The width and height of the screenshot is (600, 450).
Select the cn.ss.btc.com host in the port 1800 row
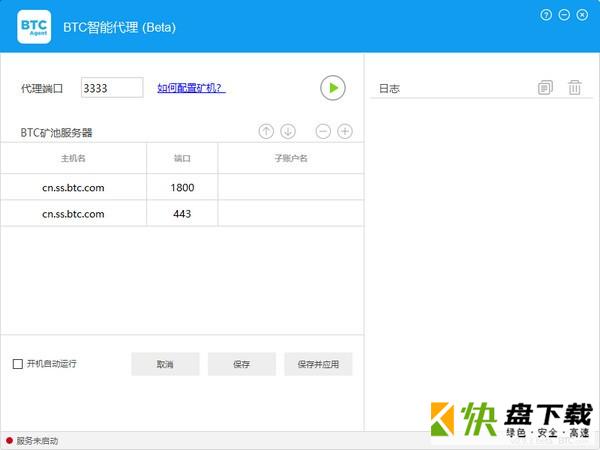(73, 188)
